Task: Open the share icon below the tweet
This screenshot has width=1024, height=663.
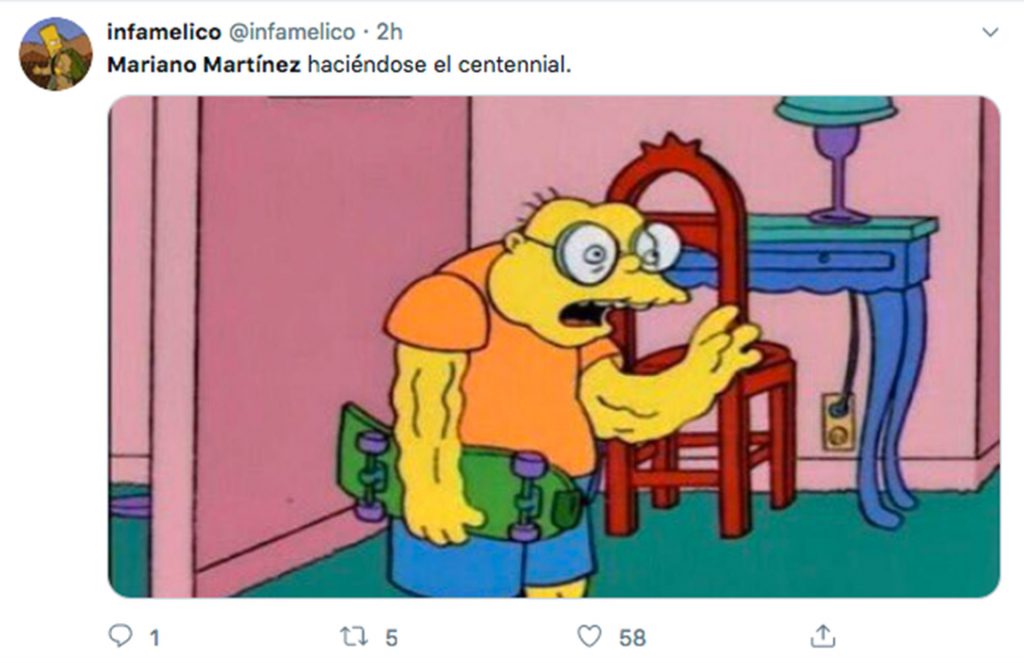Action: [x=823, y=636]
